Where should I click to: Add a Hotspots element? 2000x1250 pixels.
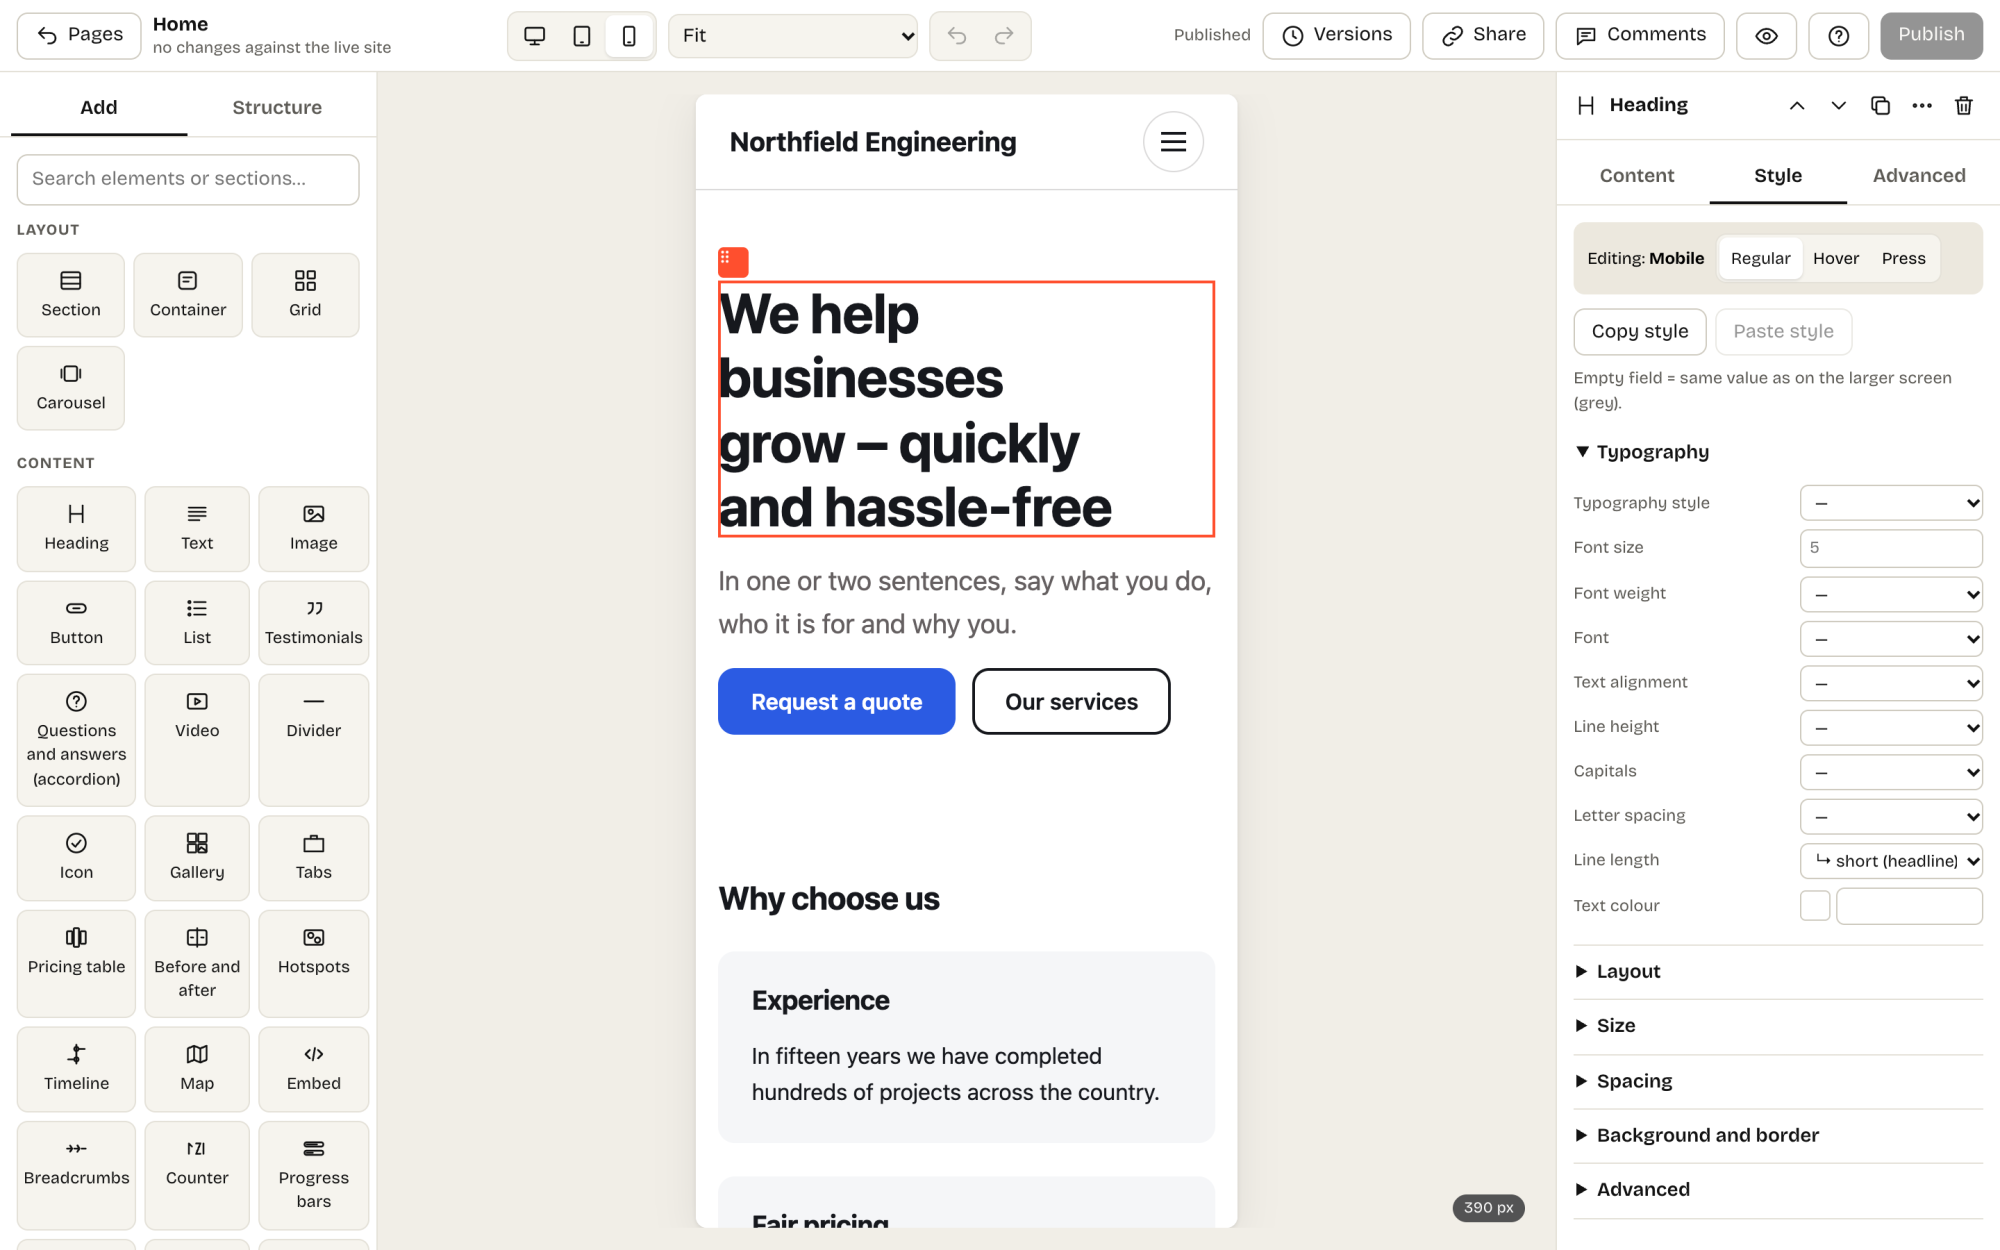(314, 963)
